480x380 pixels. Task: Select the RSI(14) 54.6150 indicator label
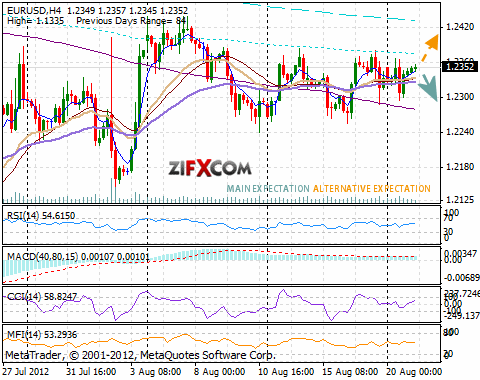[41, 216]
